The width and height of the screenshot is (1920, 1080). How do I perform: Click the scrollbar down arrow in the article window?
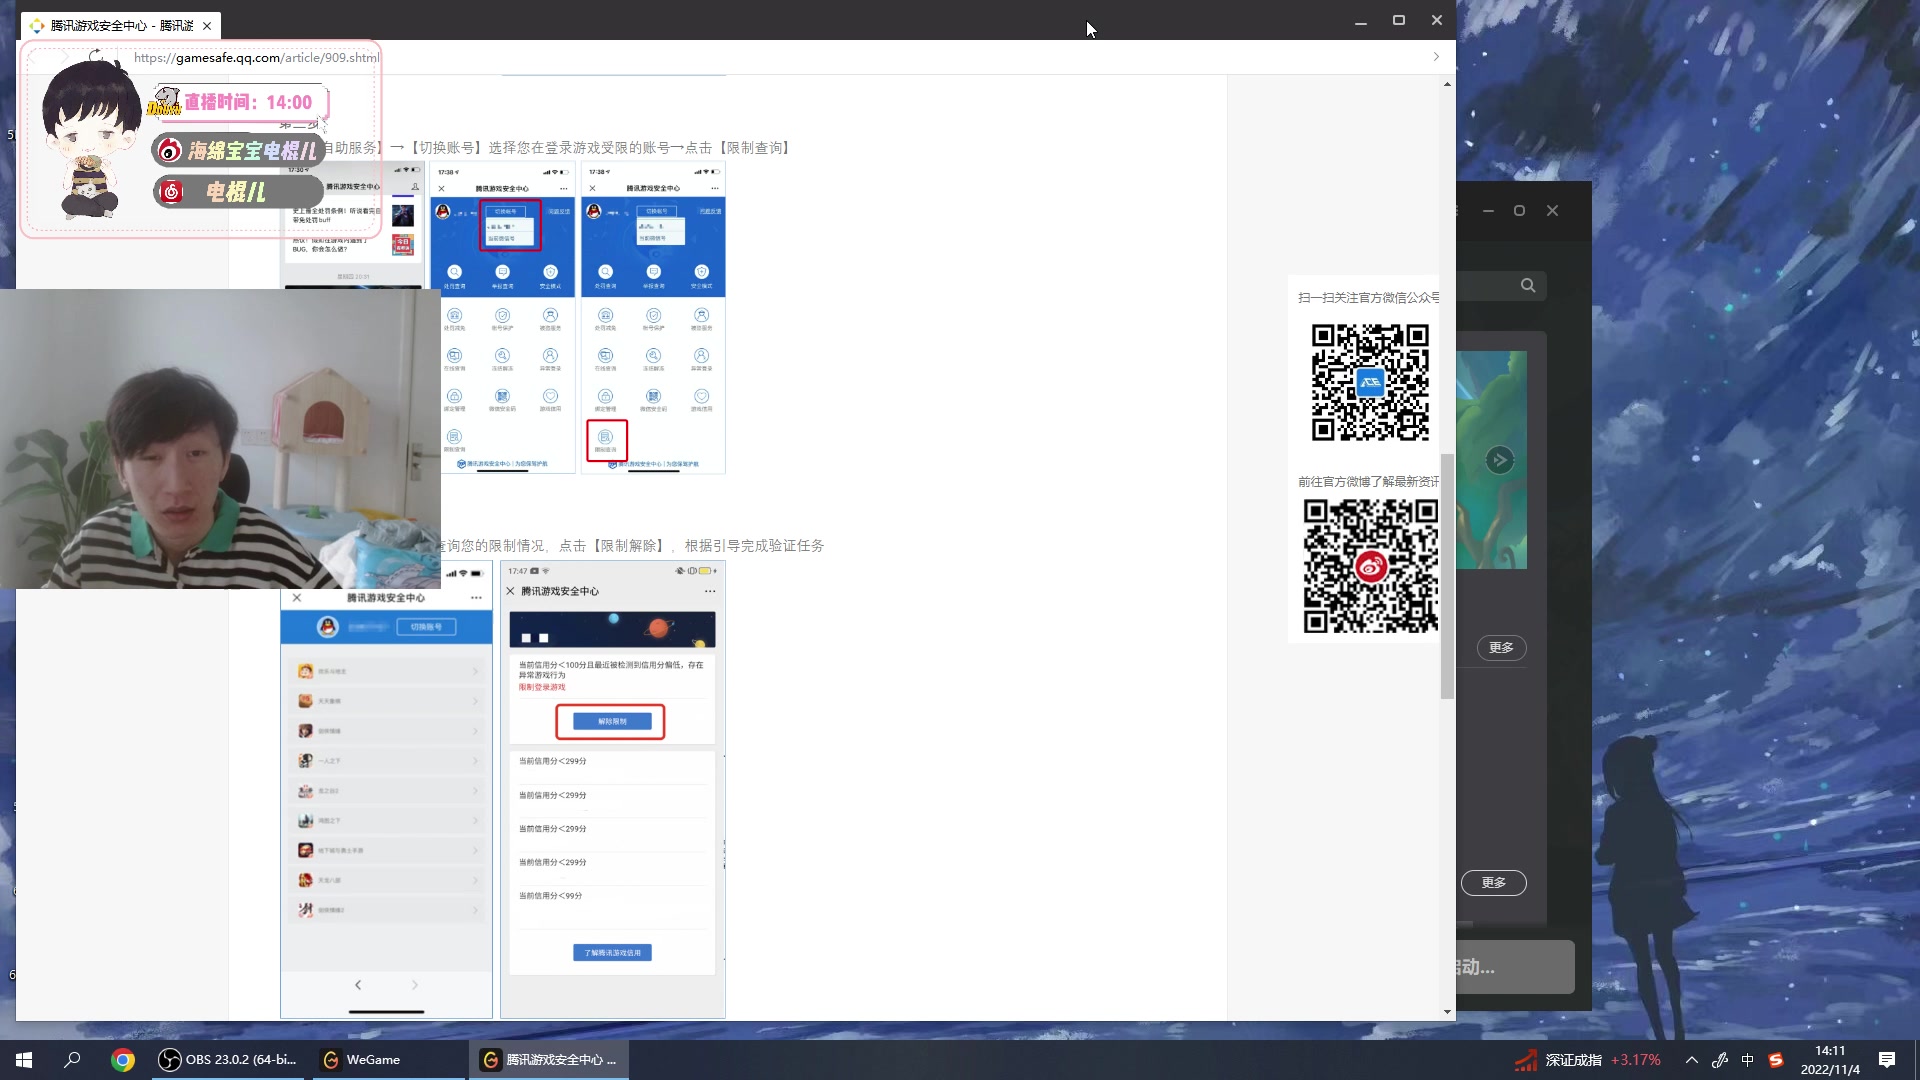pyautogui.click(x=1447, y=1012)
